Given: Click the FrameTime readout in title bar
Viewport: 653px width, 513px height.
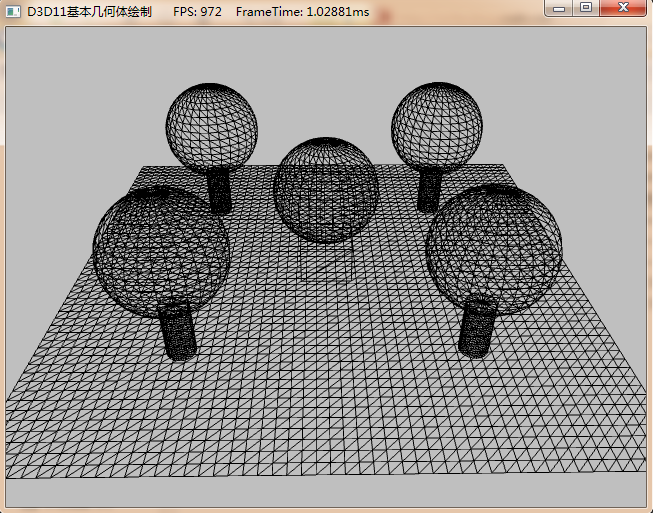Looking at the screenshot, I should (x=302, y=10).
